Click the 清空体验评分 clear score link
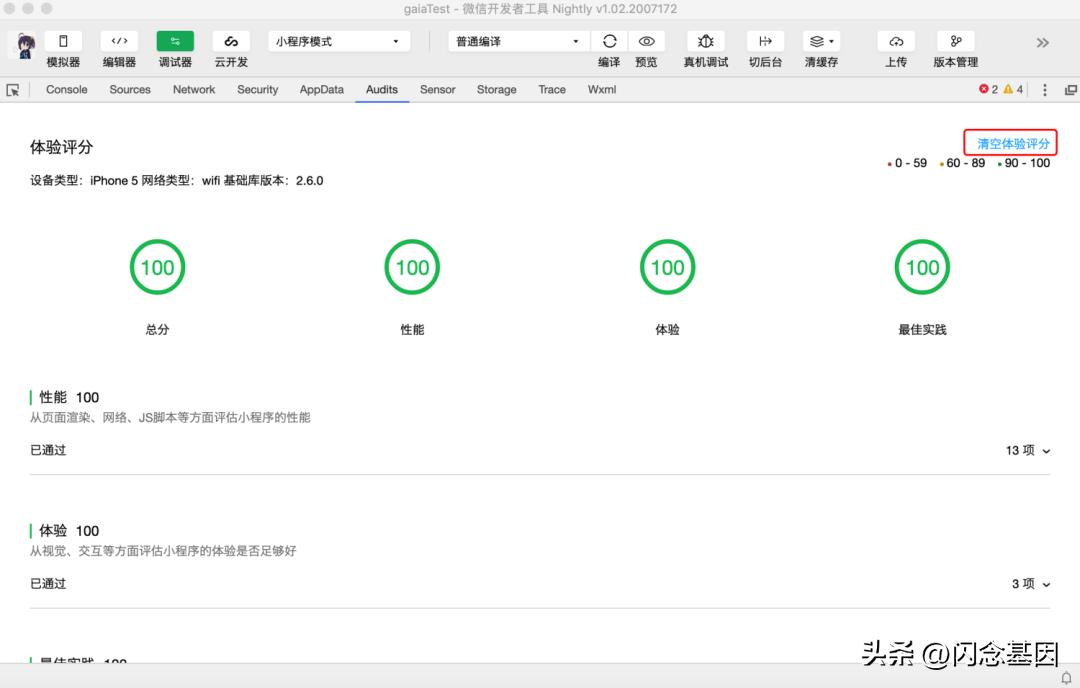 click(1010, 142)
